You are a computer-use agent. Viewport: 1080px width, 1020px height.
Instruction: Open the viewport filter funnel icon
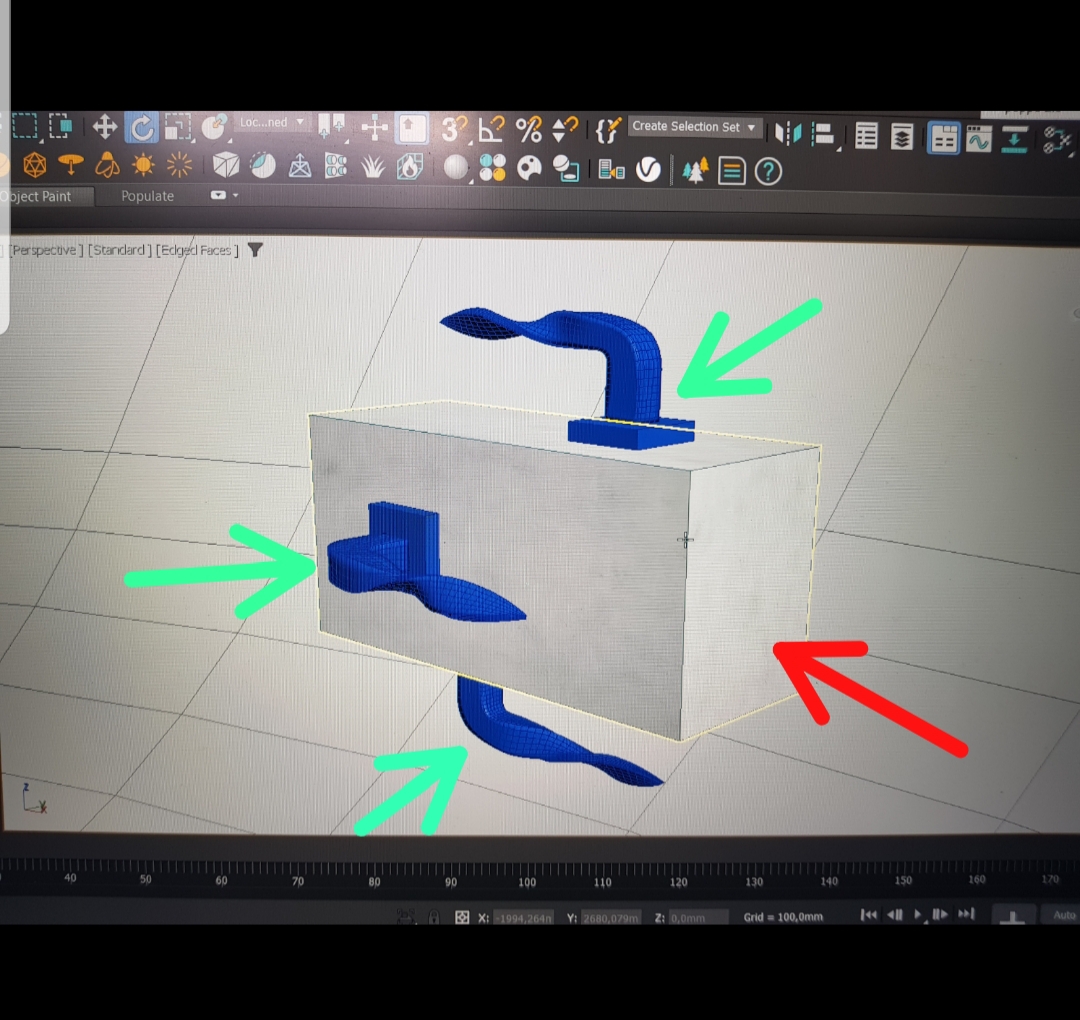click(255, 251)
